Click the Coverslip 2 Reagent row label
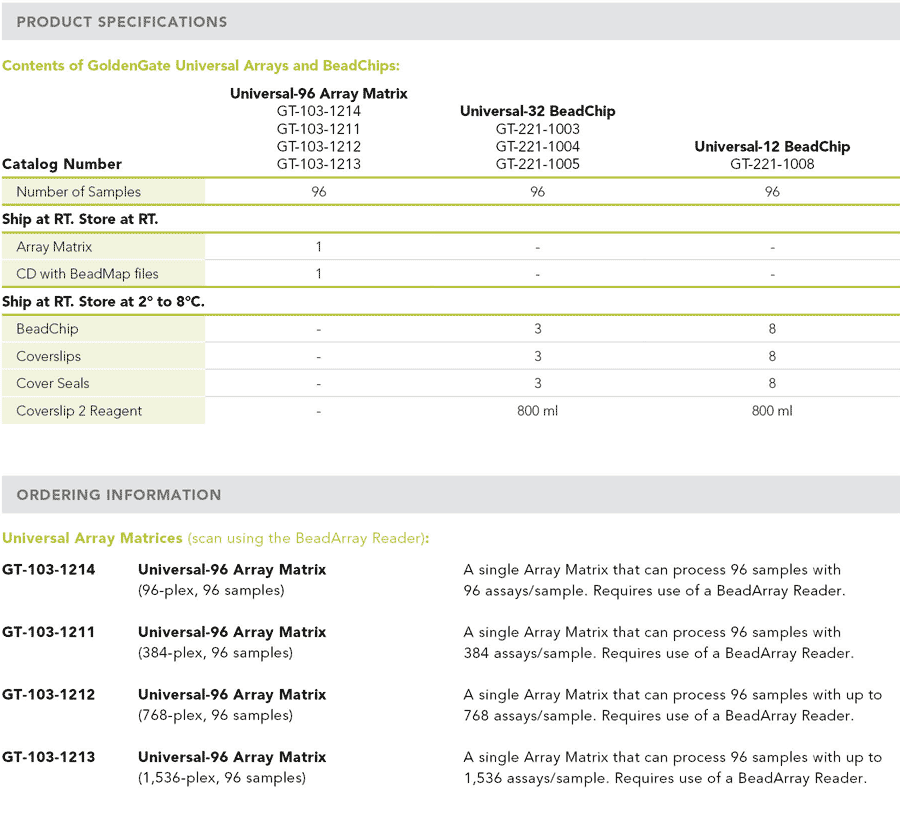 pos(79,411)
